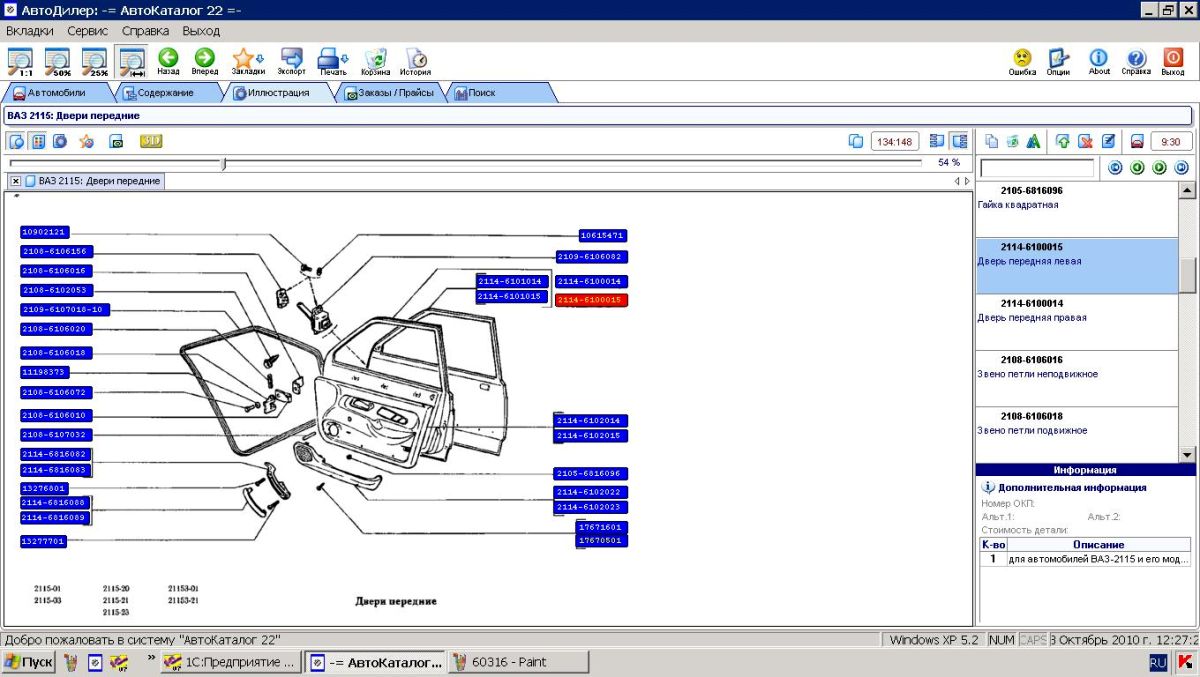Click the tab scroll left arrow
The height and width of the screenshot is (677, 1200).
[956, 181]
